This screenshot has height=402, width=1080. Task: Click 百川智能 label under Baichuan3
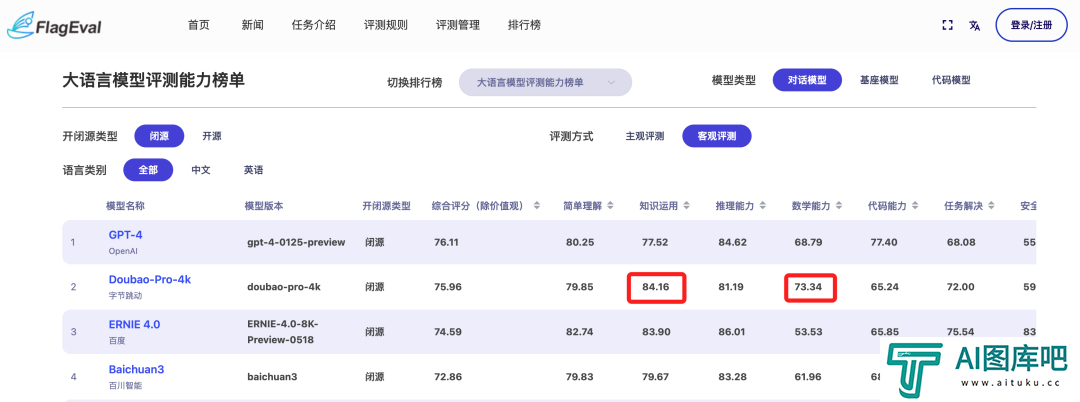point(124,385)
